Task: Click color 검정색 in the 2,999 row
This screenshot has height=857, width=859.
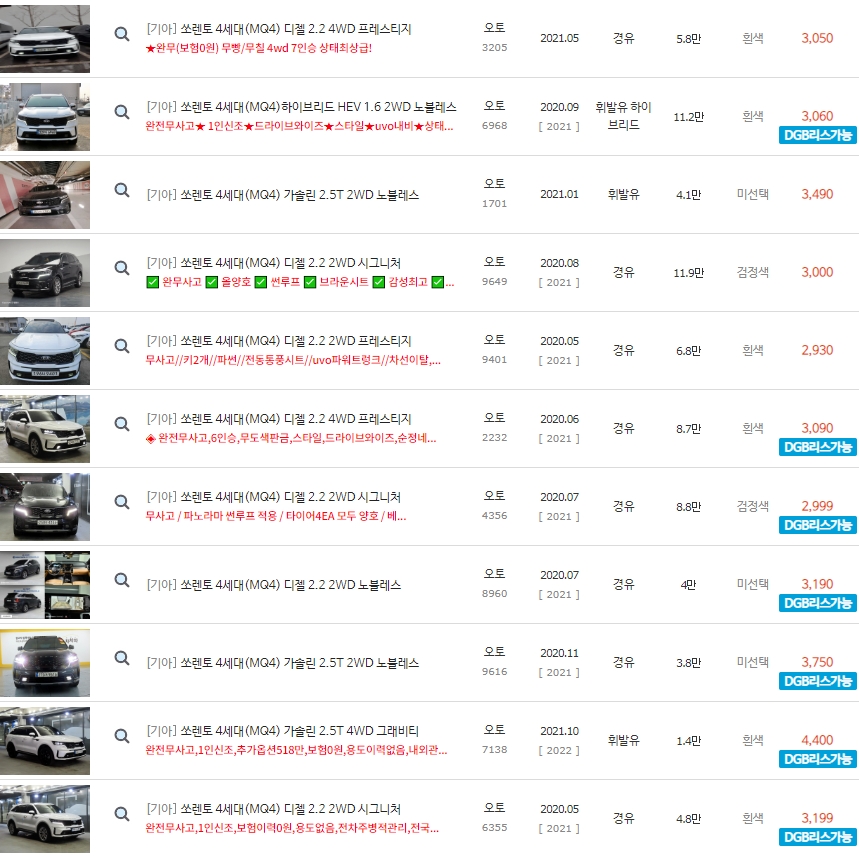Action: tap(753, 506)
